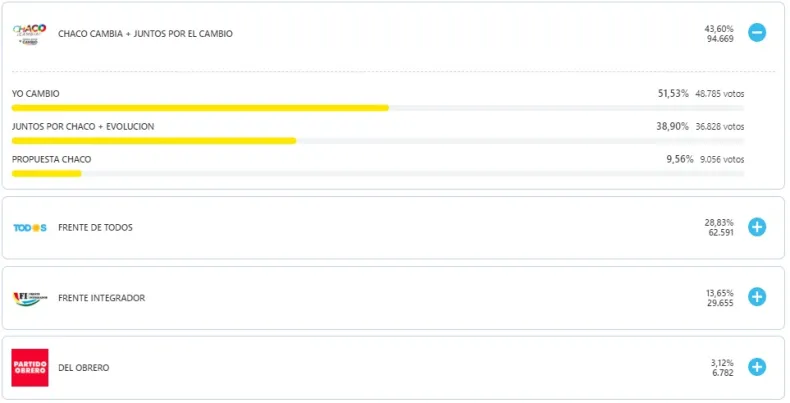The width and height of the screenshot is (790, 403).
Task: Click the Frente Integrador logo
Action: [x=29, y=298]
